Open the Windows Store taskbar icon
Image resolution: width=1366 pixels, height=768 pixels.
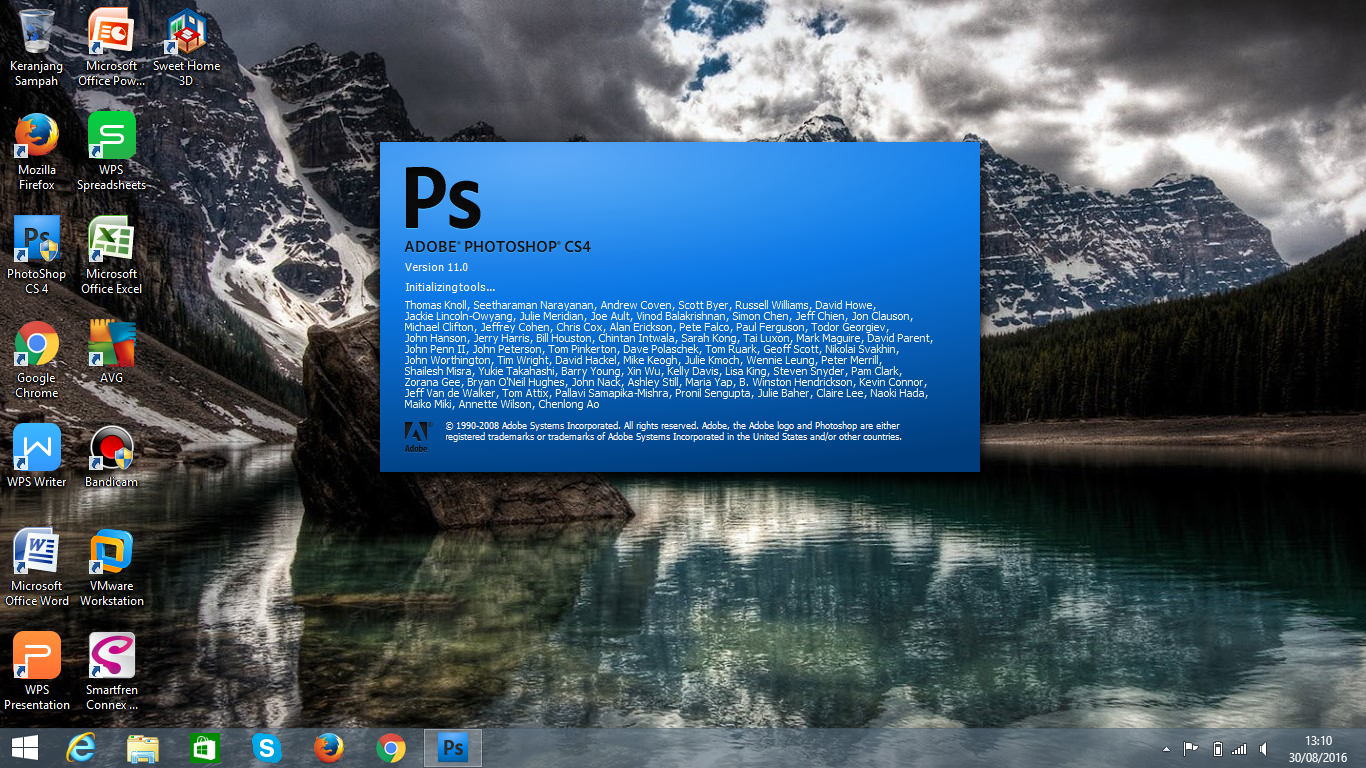coord(204,748)
